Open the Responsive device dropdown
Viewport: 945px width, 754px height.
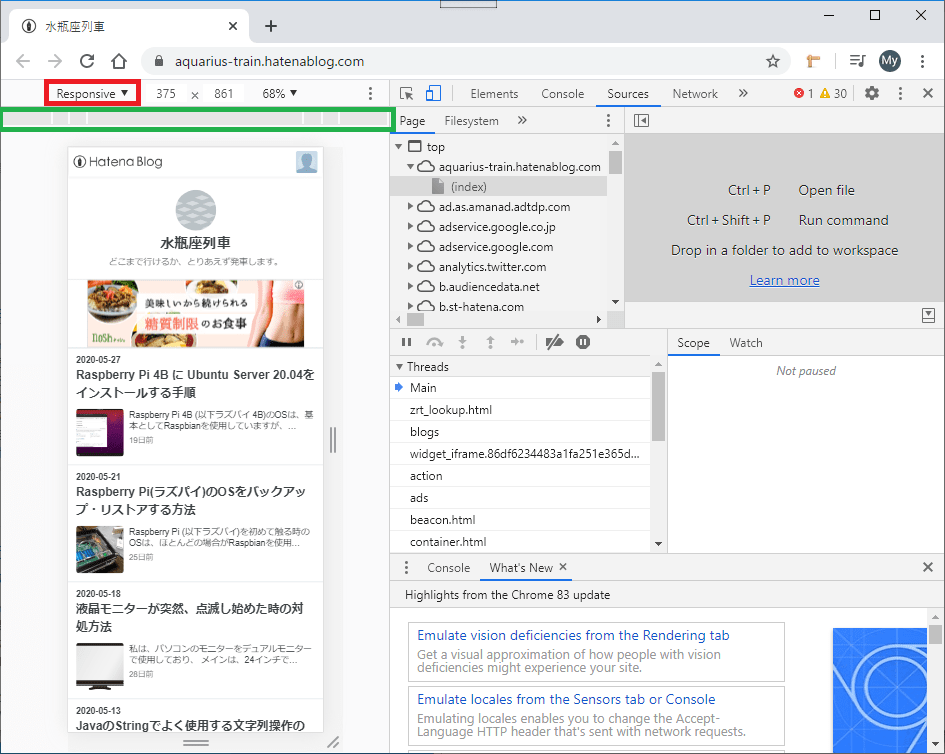(92, 93)
